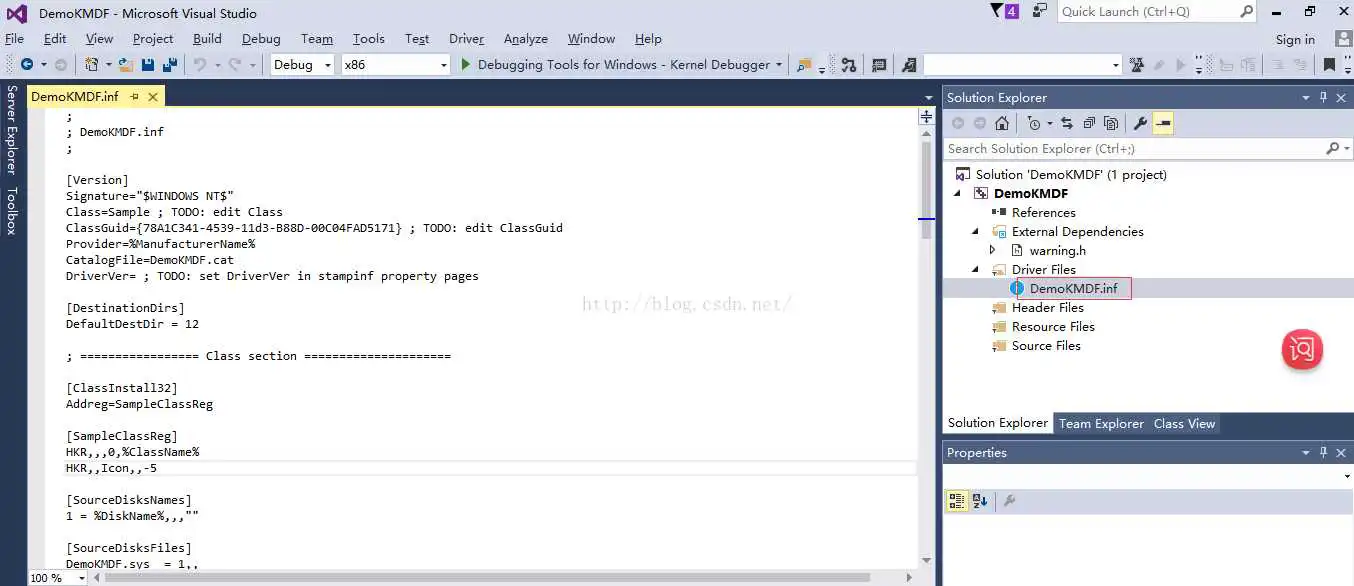Click the bookmark icon in toolbar
The image size is (1354, 586).
coord(1328,65)
